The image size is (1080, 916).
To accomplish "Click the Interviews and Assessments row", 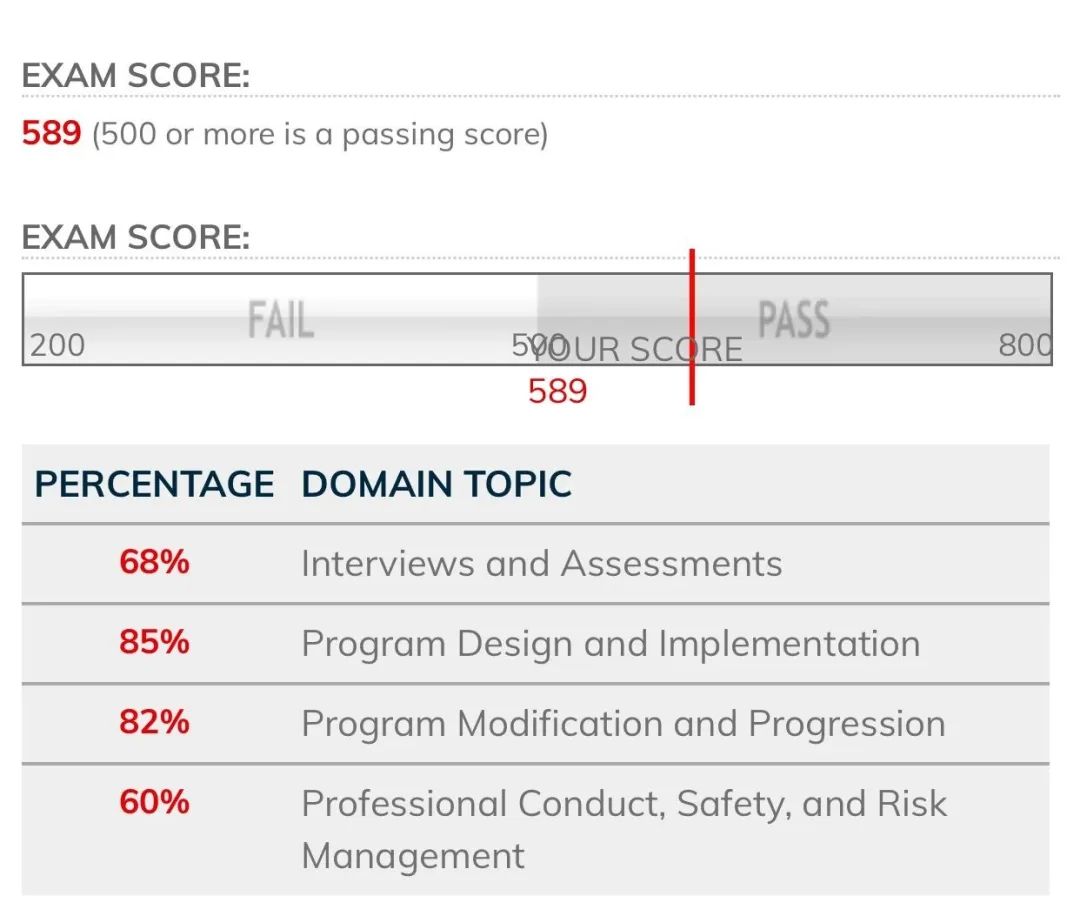I will (x=535, y=563).
